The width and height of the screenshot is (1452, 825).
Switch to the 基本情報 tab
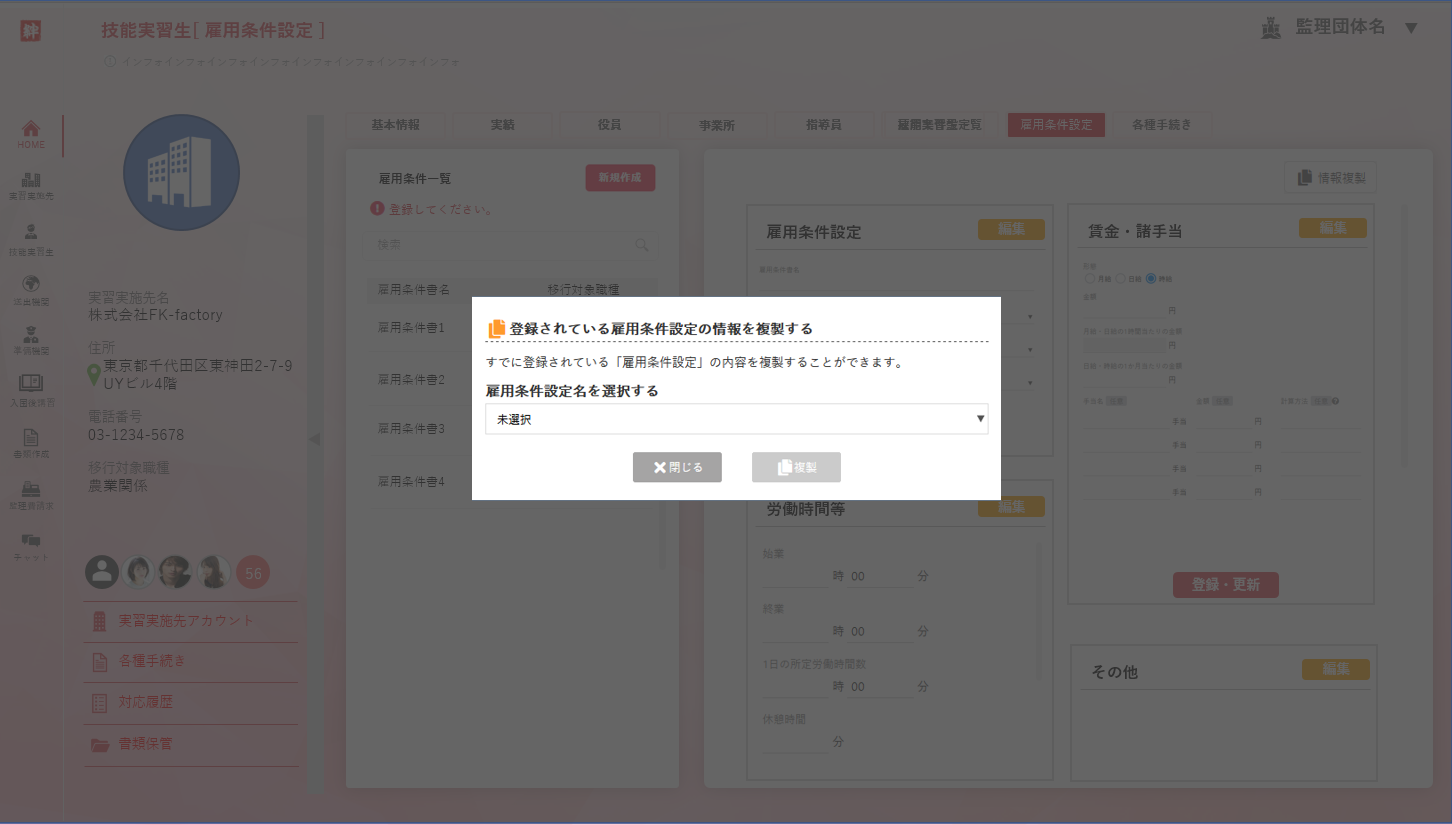click(396, 124)
